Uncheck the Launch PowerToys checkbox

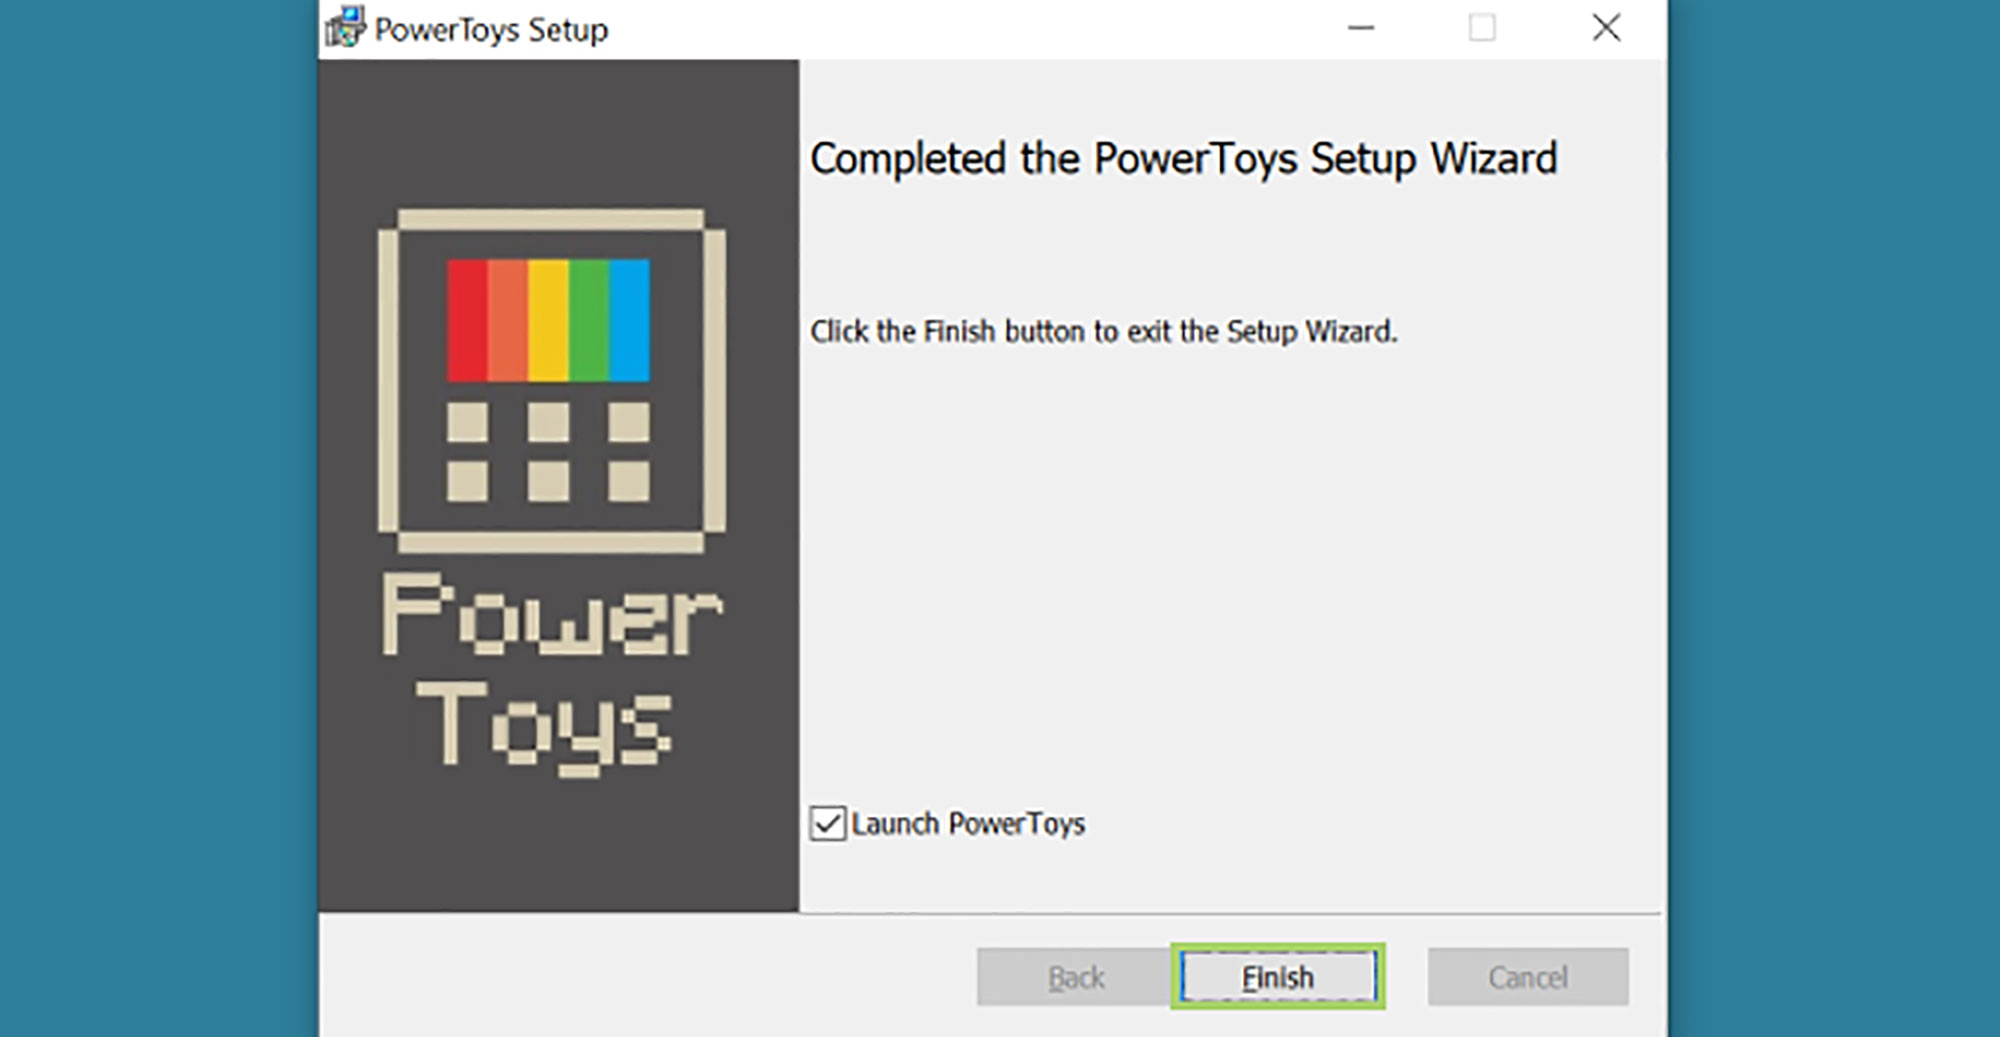coord(828,824)
